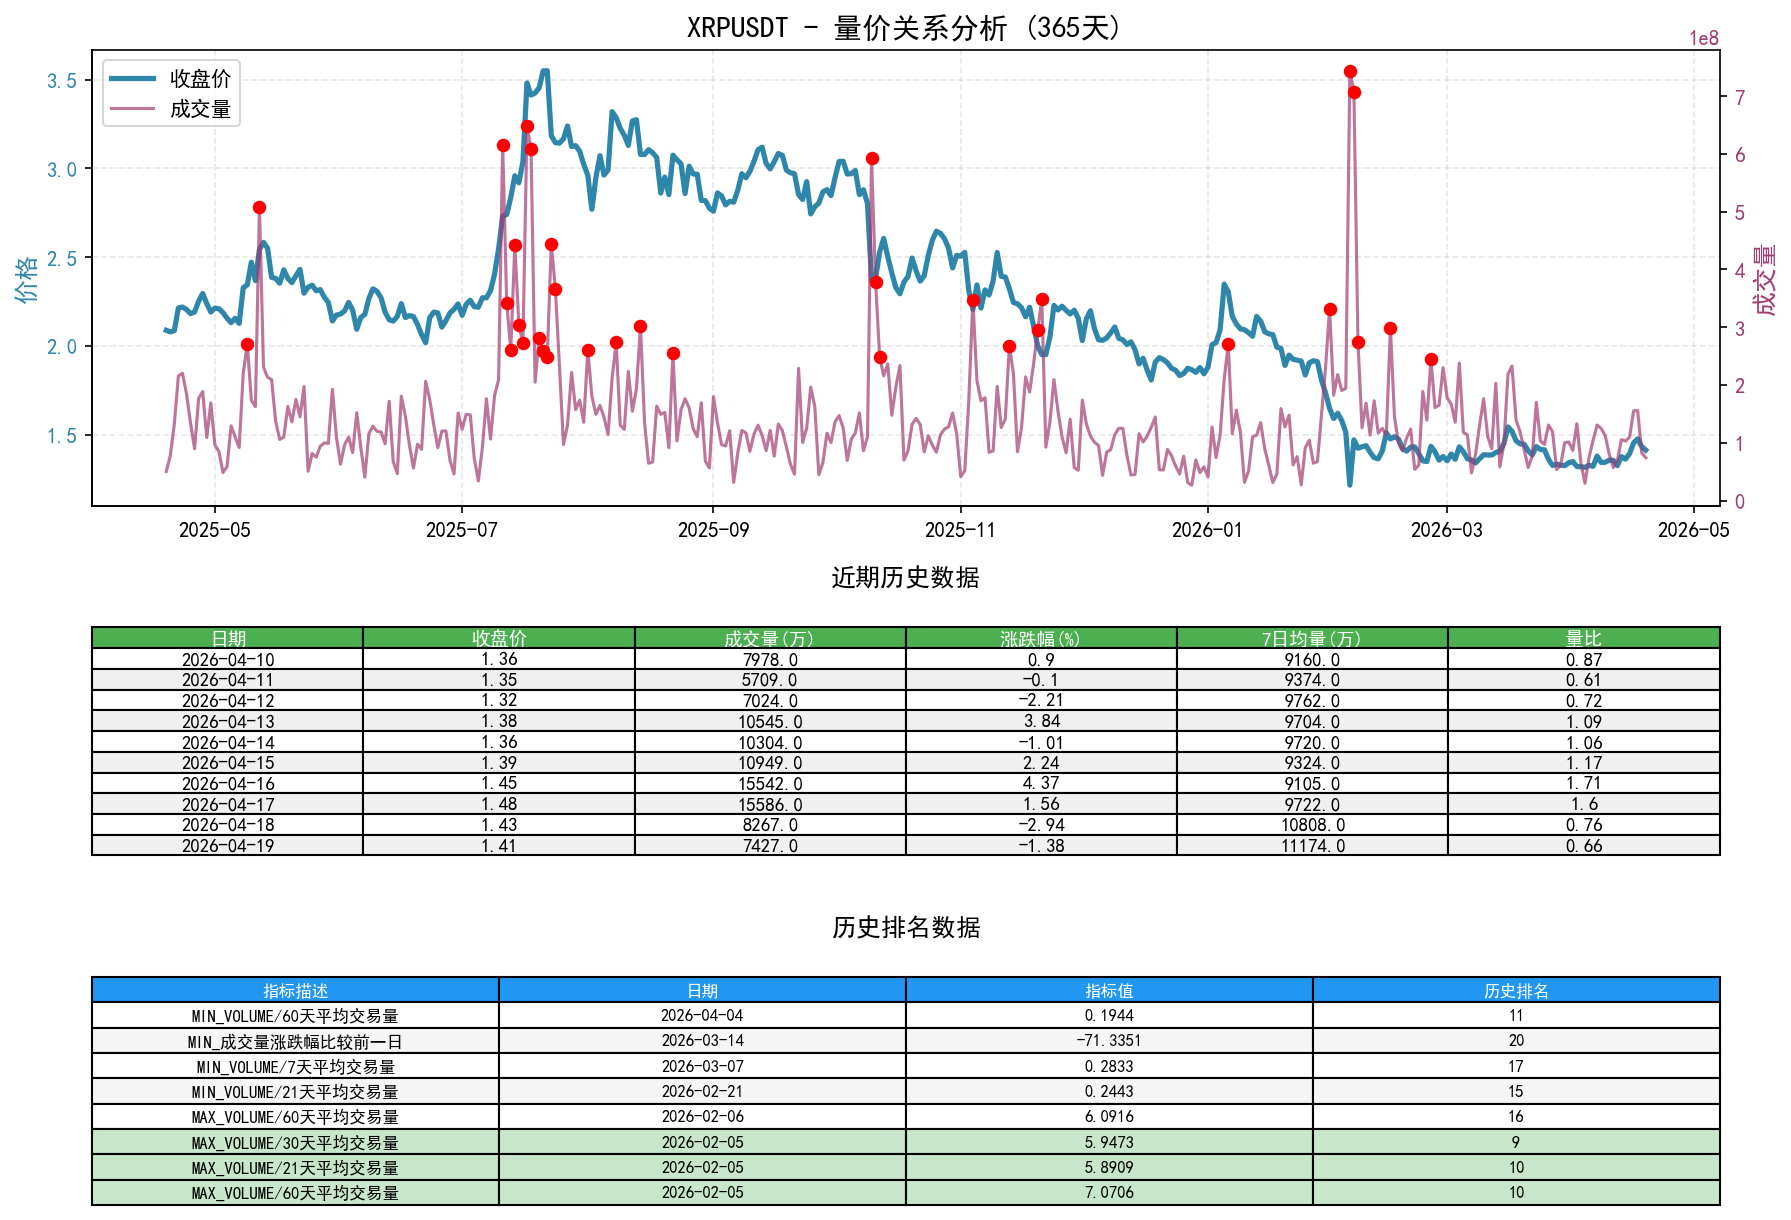
Task: Click the 近期历史数据 section heading
Action: 905,577
